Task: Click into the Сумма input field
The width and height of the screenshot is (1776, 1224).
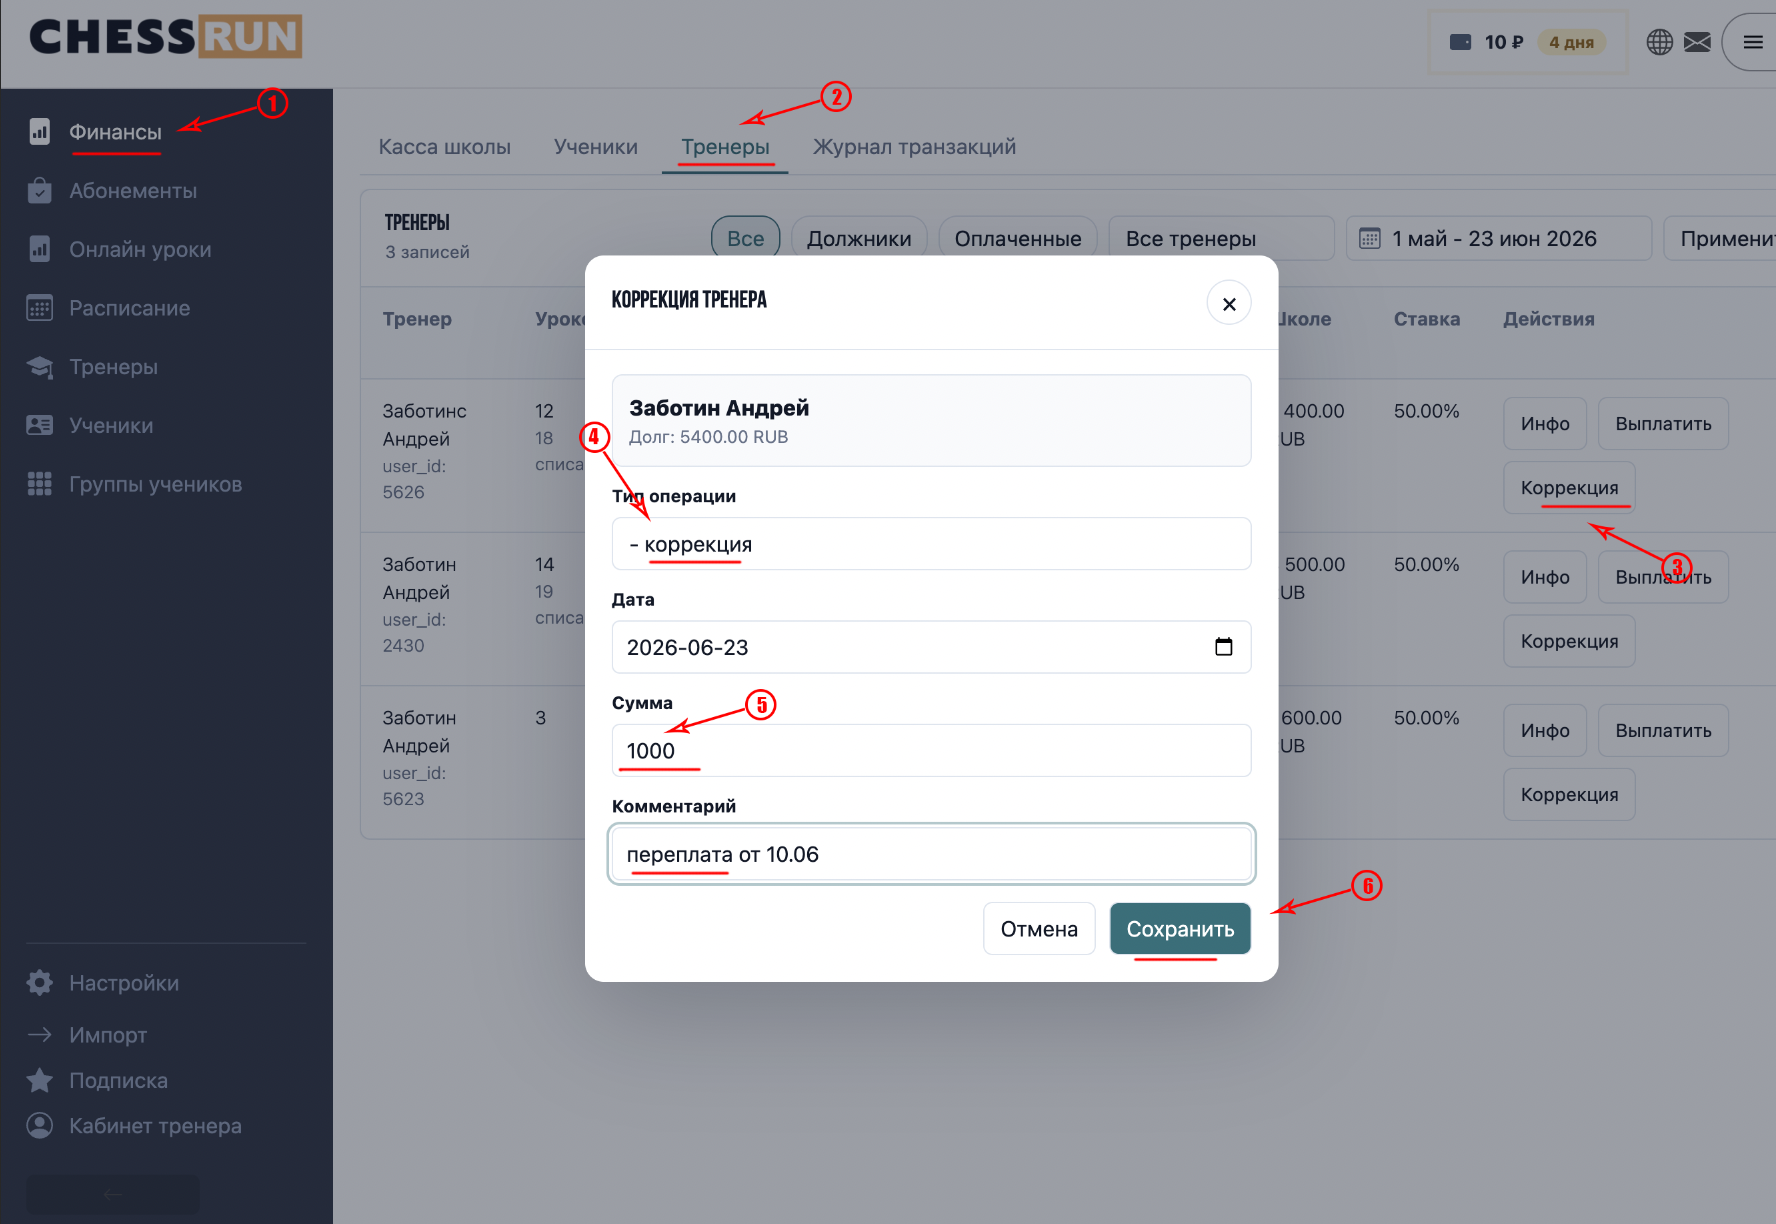Action: pos(931,750)
